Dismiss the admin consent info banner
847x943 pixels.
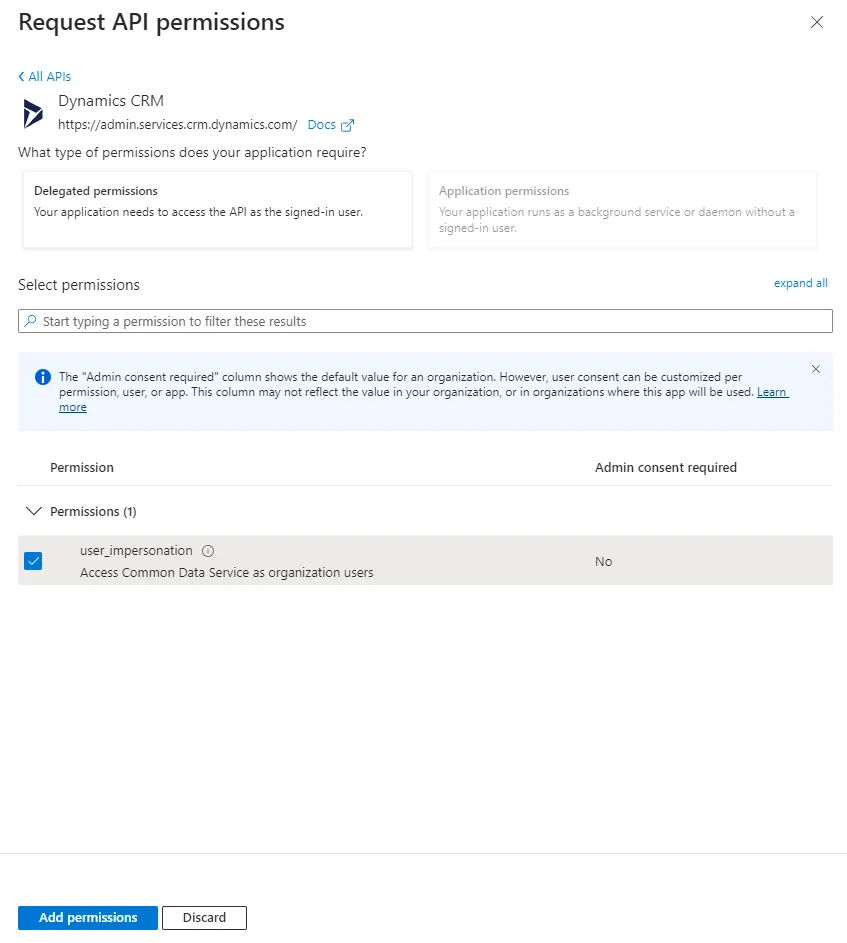(816, 369)
